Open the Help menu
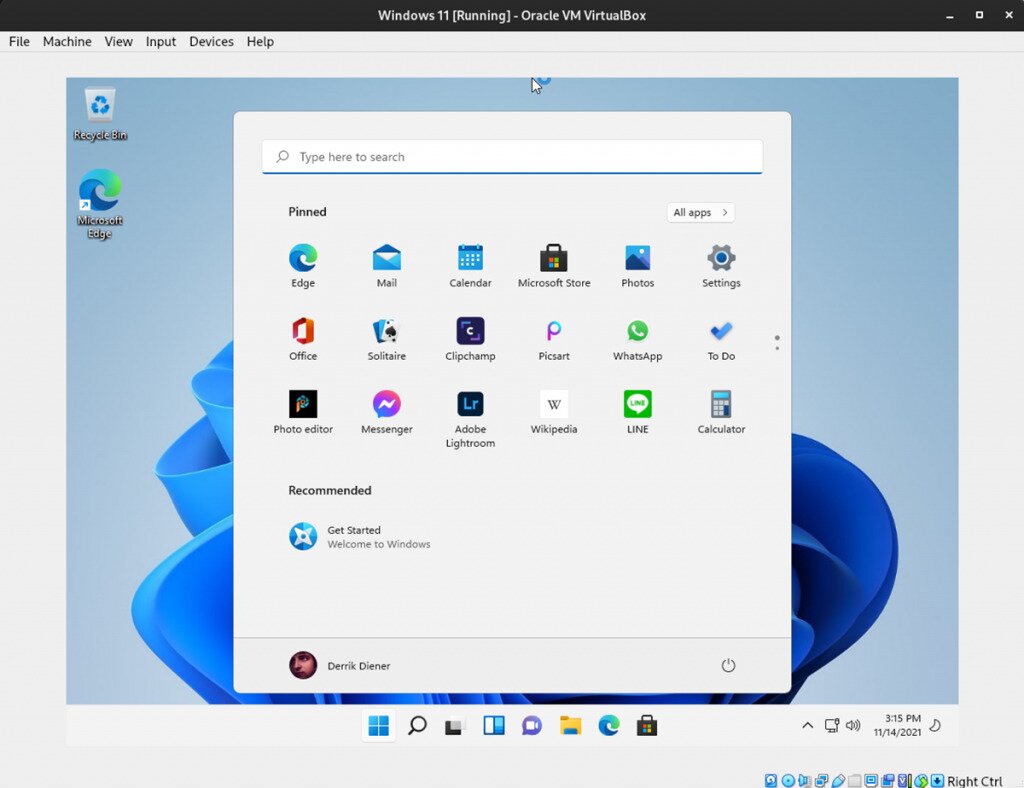Viewport: 1024px width, 788px height. (x=260, y=42)
